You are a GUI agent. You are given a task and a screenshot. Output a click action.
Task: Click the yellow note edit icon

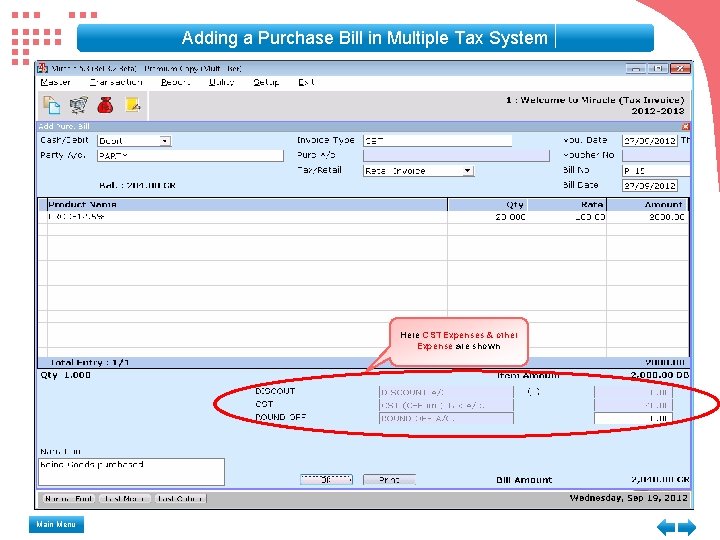pos(133,105)
